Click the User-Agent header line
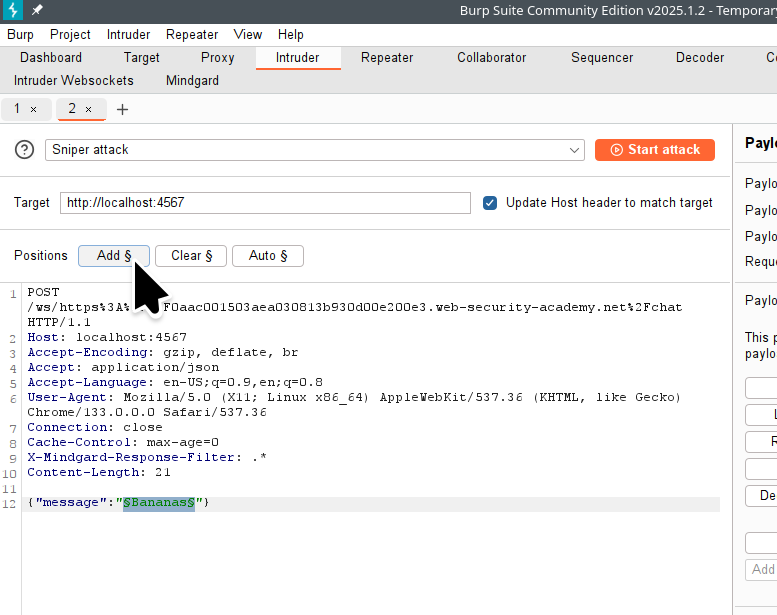 (354, 405)
